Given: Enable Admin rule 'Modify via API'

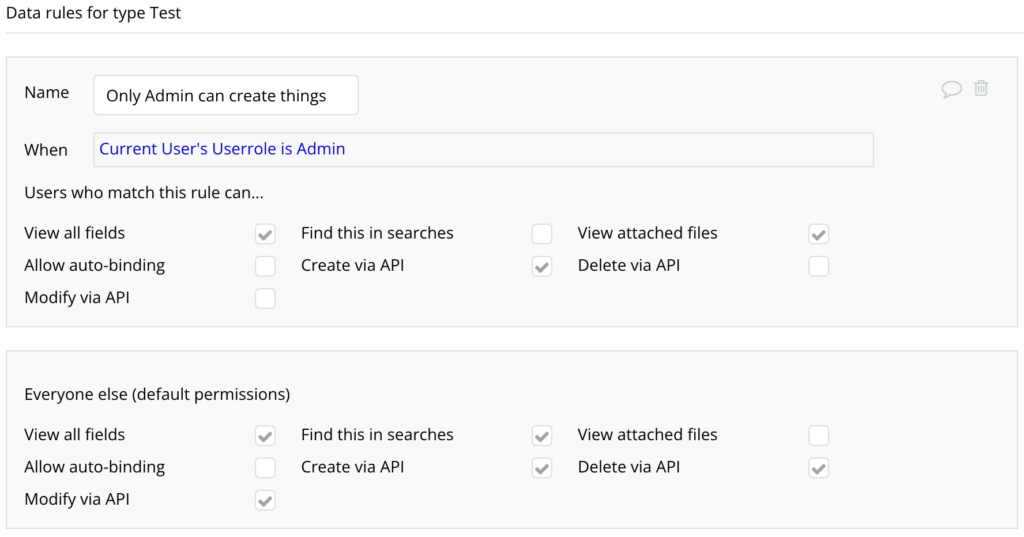Looking at the screenshot, I should tap(265, 299).
